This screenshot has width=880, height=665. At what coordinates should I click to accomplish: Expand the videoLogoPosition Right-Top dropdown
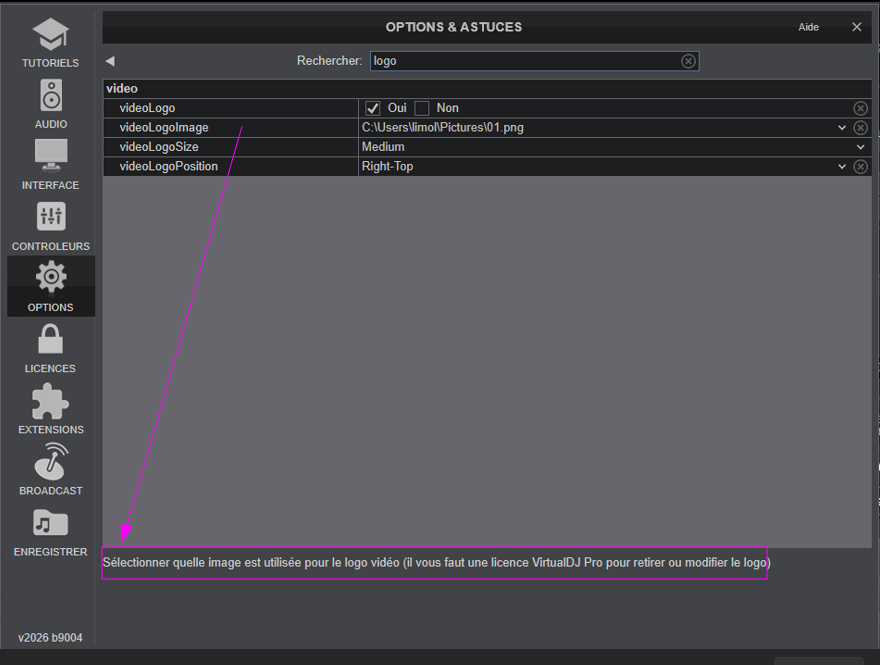(x=842, y=167)
